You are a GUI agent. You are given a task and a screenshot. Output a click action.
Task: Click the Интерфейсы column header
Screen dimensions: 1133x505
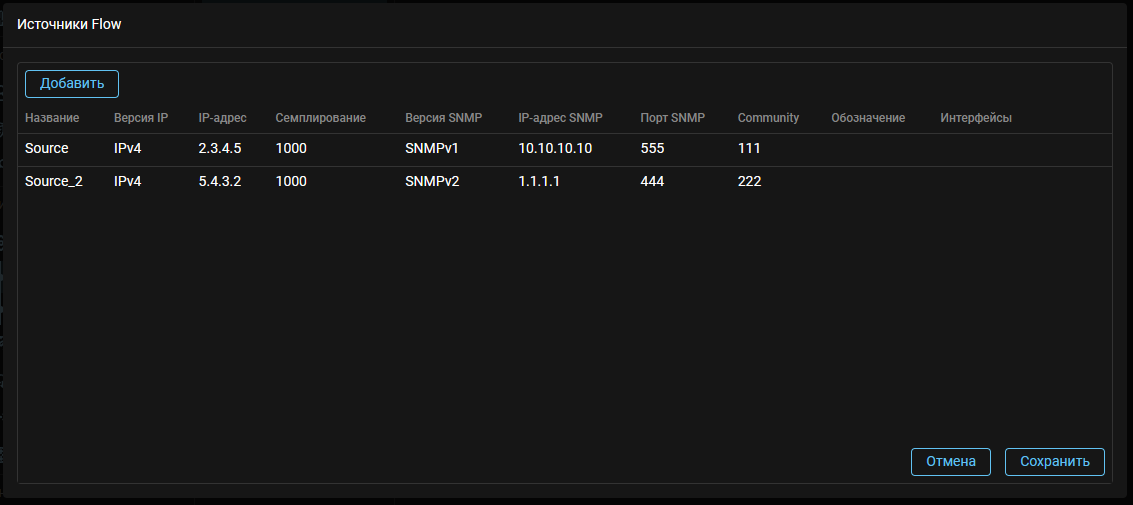point(976,118)
